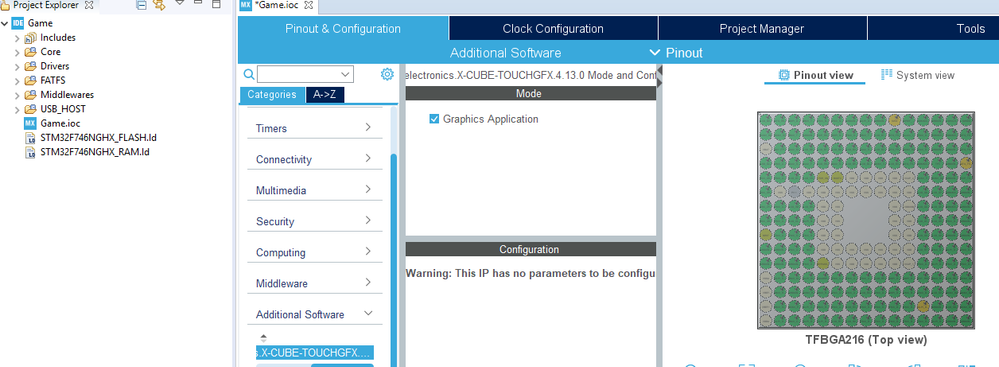
Task: Click the Middlewares folder icon
Action: 31,94
